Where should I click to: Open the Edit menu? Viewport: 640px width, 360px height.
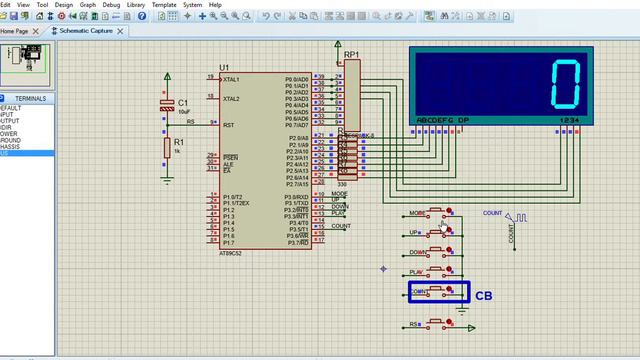pos(5,5)
